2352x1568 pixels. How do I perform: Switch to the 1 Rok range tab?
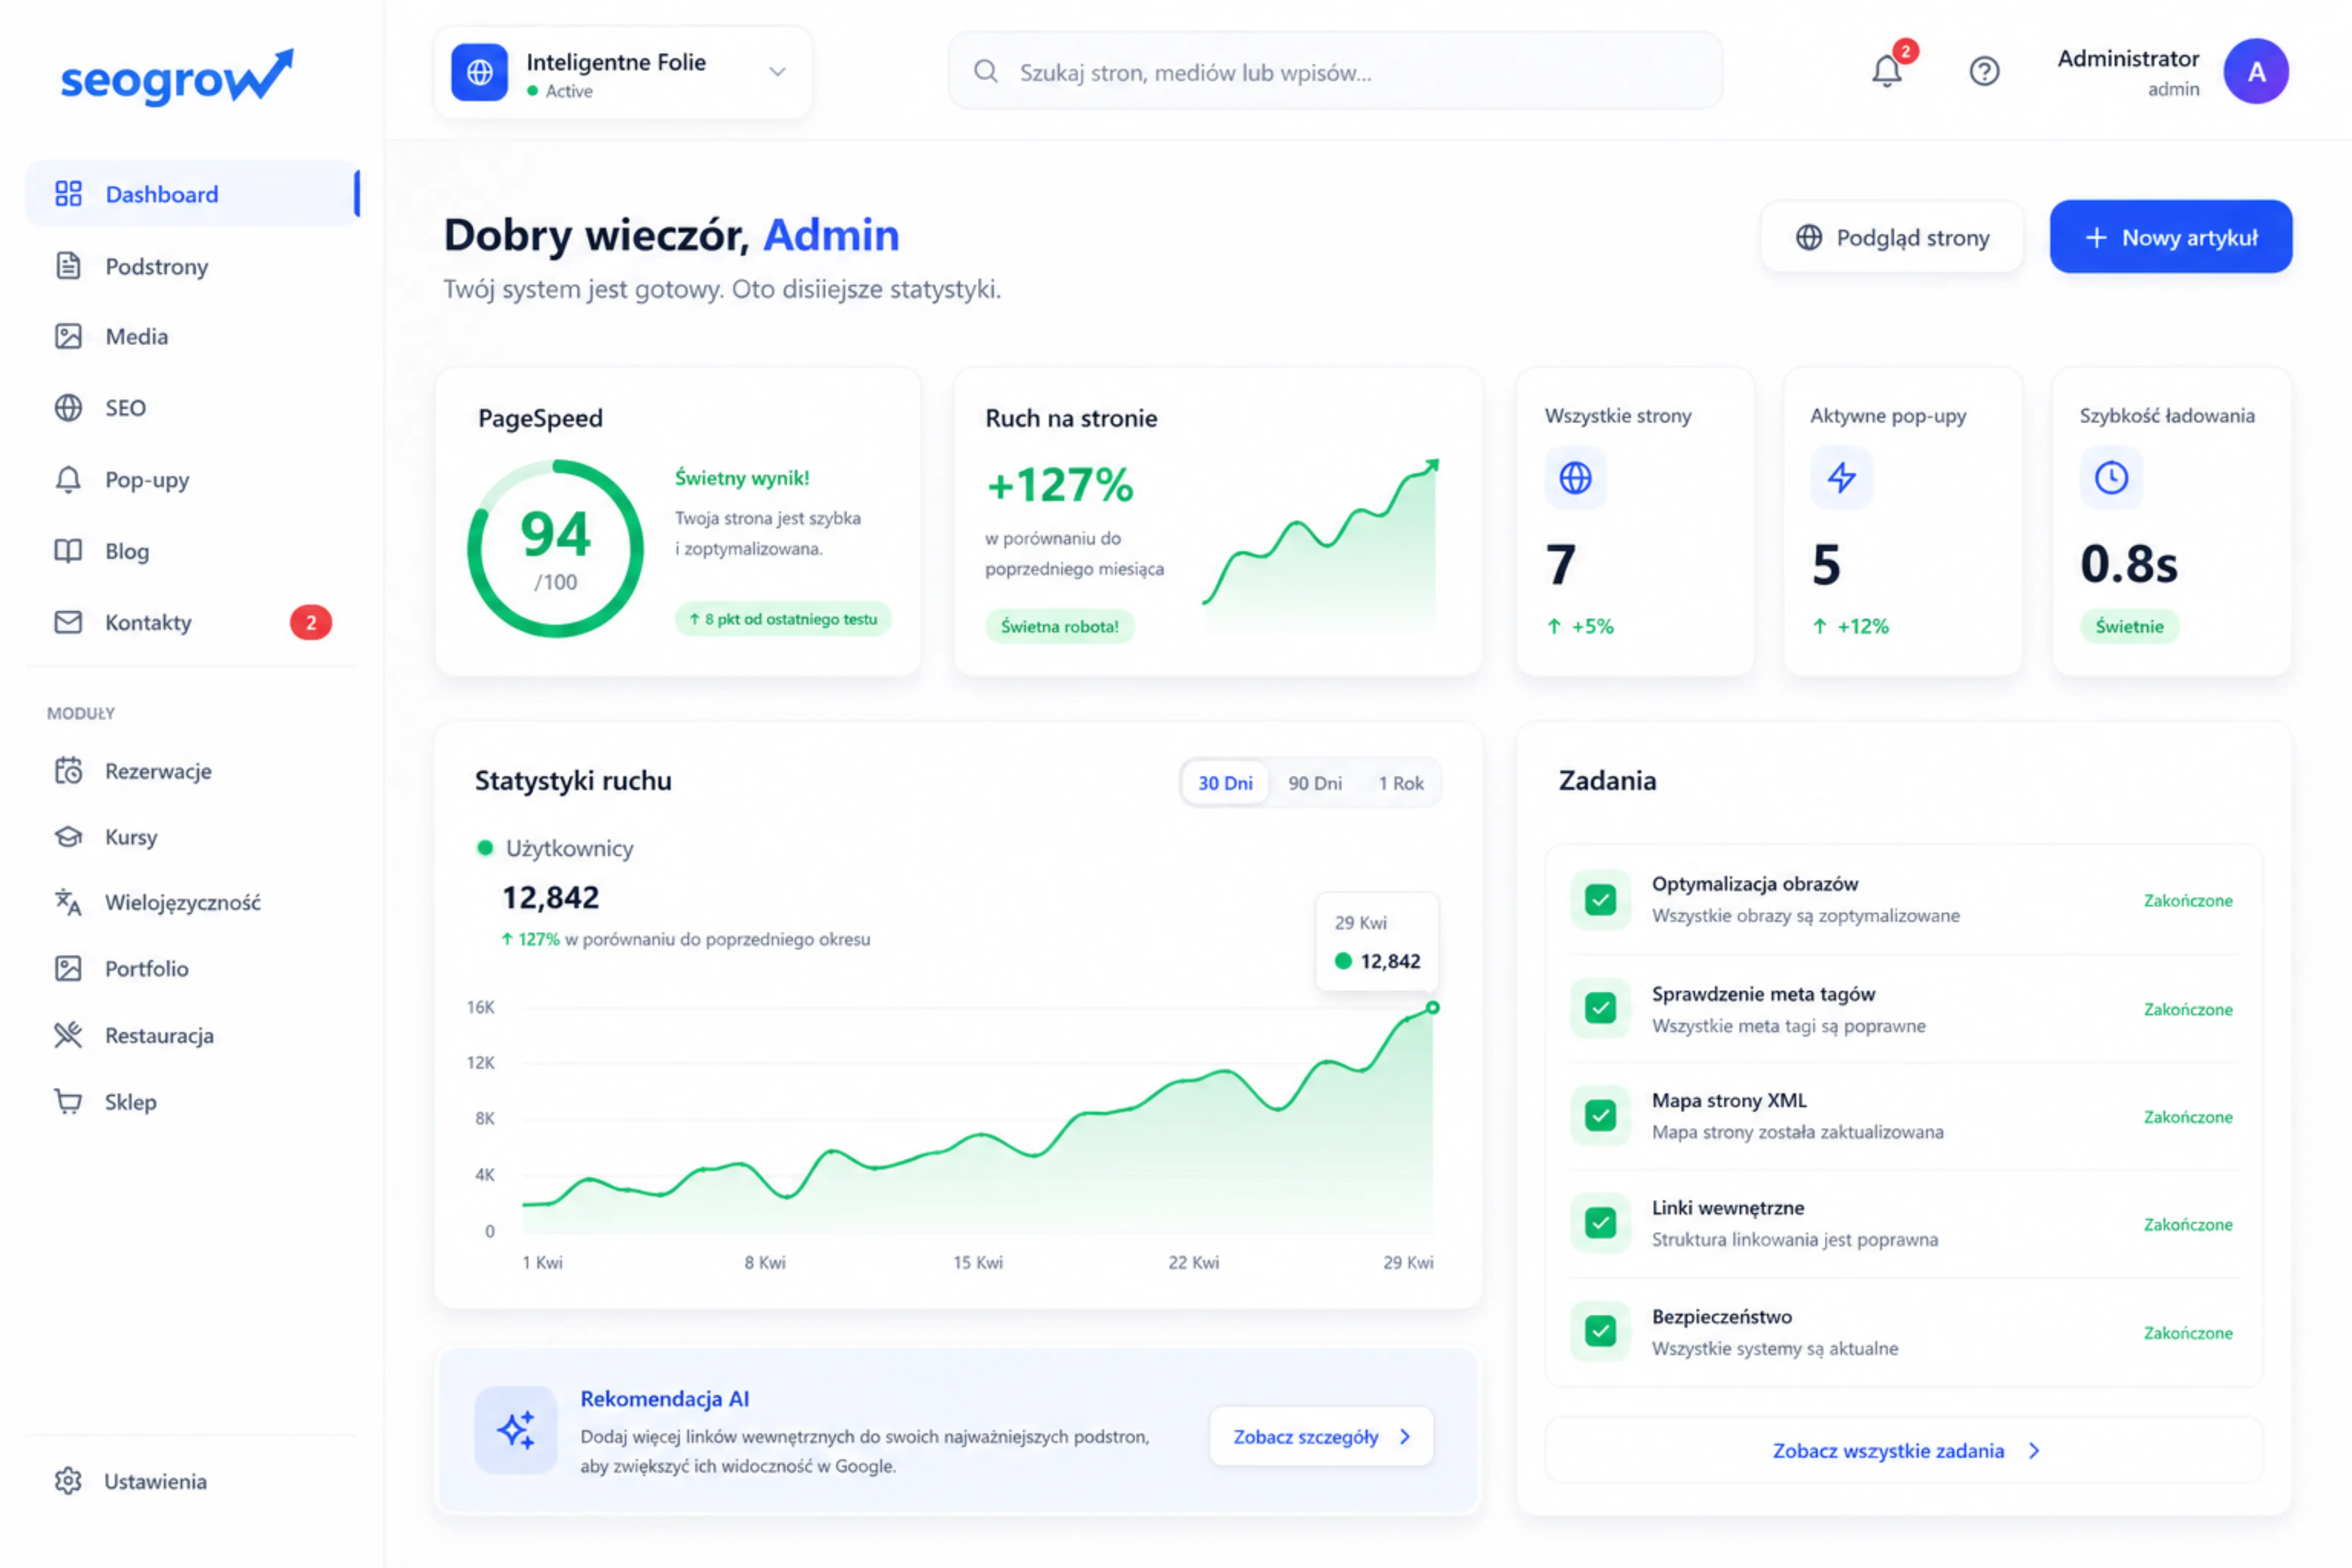coord(1401,783)
